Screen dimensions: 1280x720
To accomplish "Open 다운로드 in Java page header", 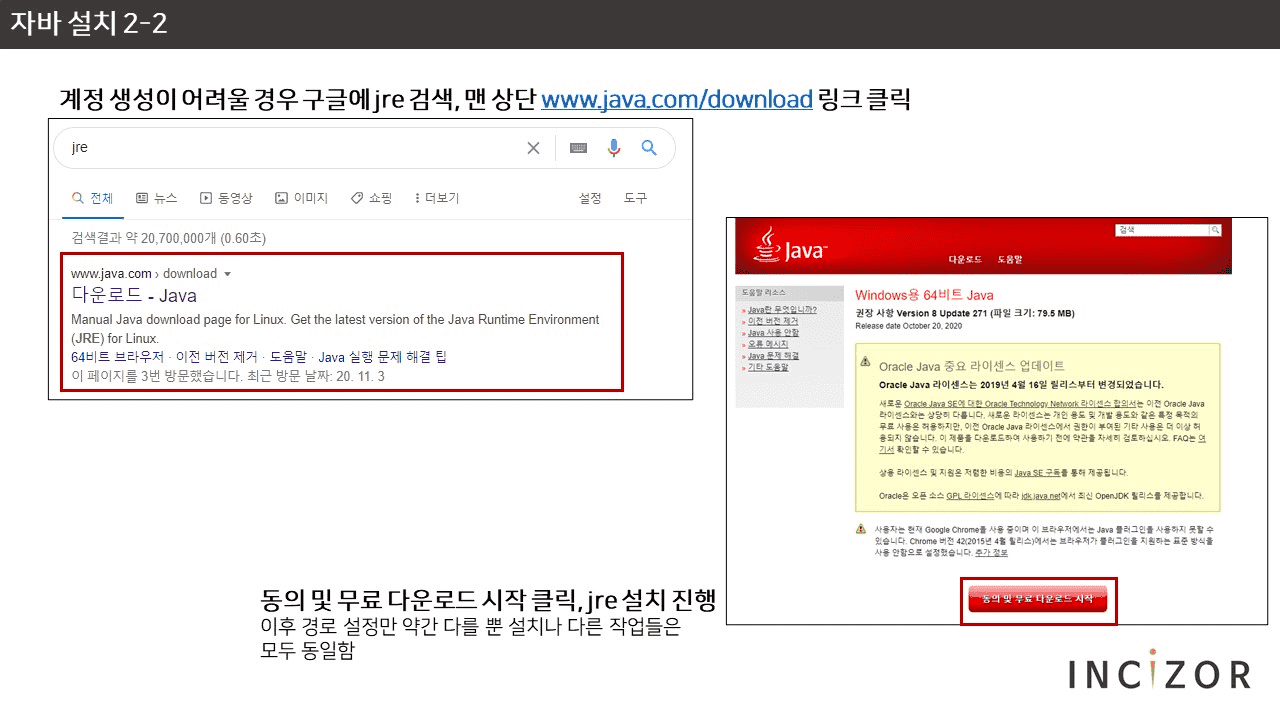I will [965, 260].
